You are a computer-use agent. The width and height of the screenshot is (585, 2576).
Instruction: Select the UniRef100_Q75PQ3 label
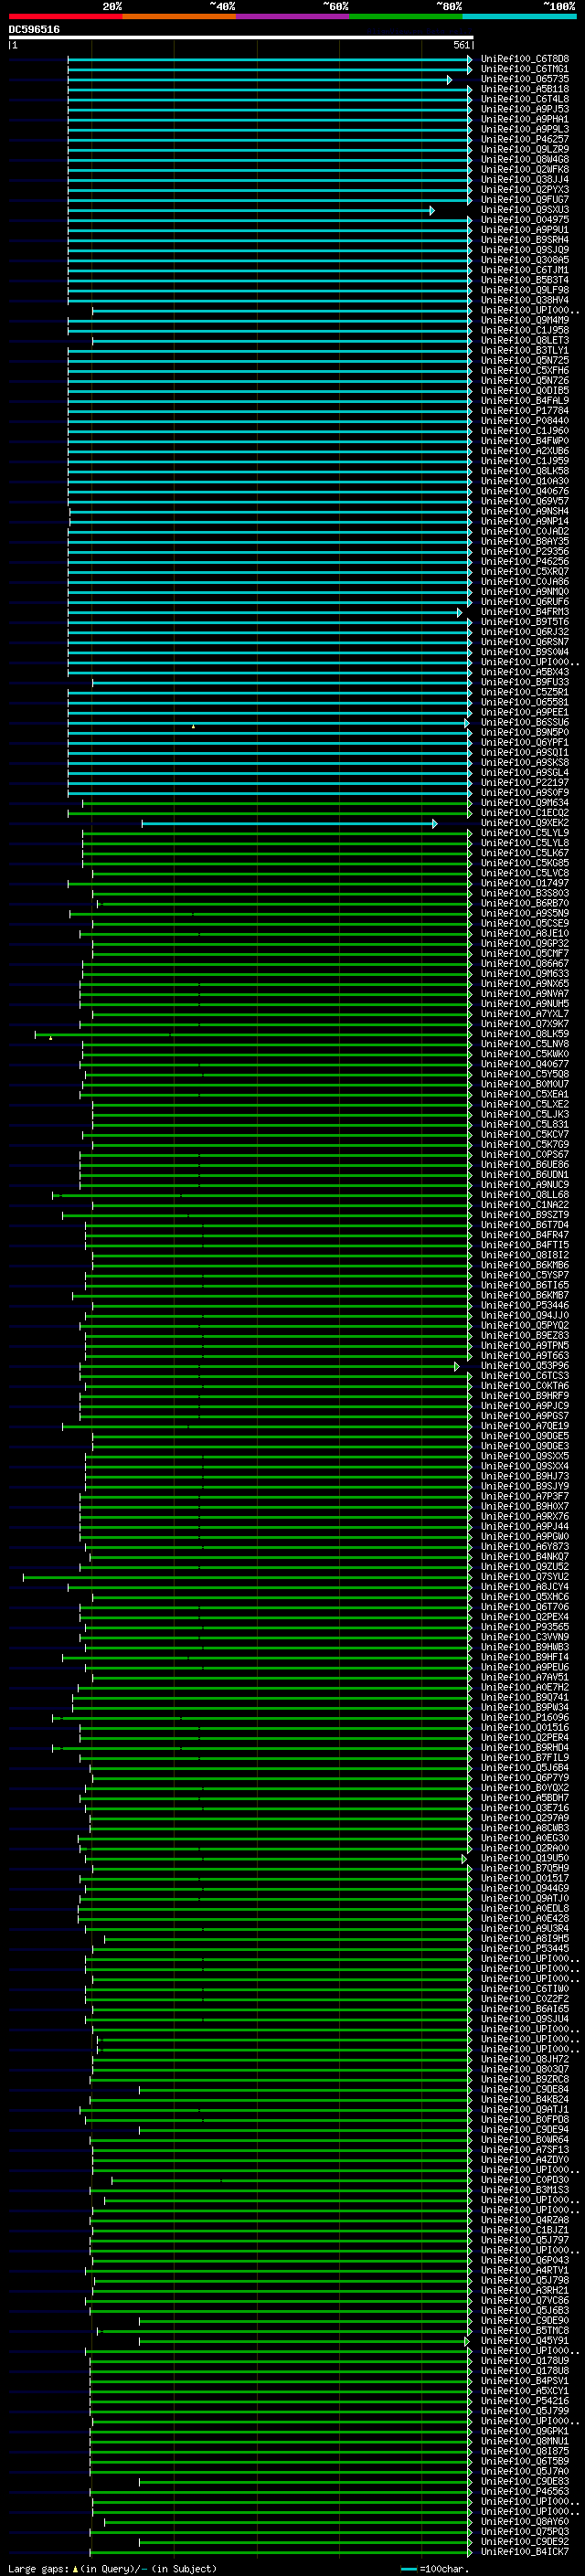[x=524, y=2532]
